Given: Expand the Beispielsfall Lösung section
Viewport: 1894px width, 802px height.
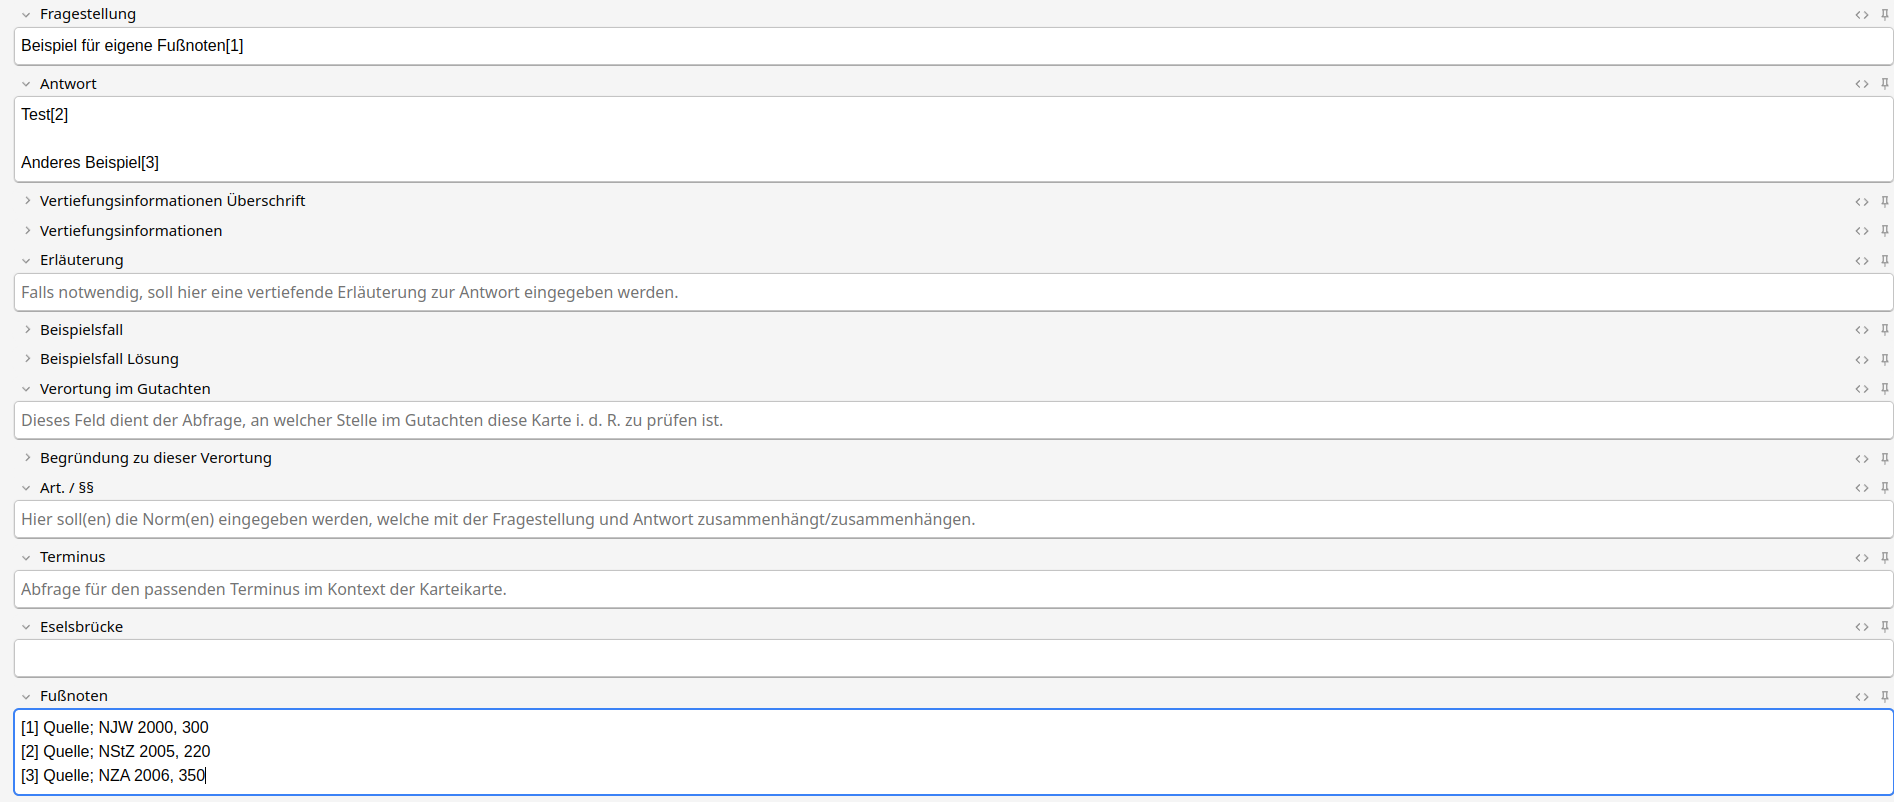Looking at the screenshot, I should tap(27, 359).
